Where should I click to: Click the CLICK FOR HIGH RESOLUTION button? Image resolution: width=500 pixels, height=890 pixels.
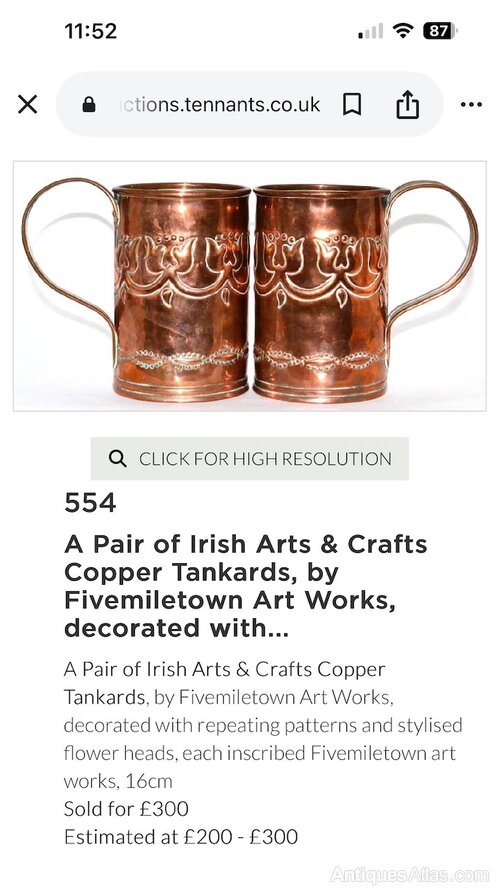tap(250, 459)
